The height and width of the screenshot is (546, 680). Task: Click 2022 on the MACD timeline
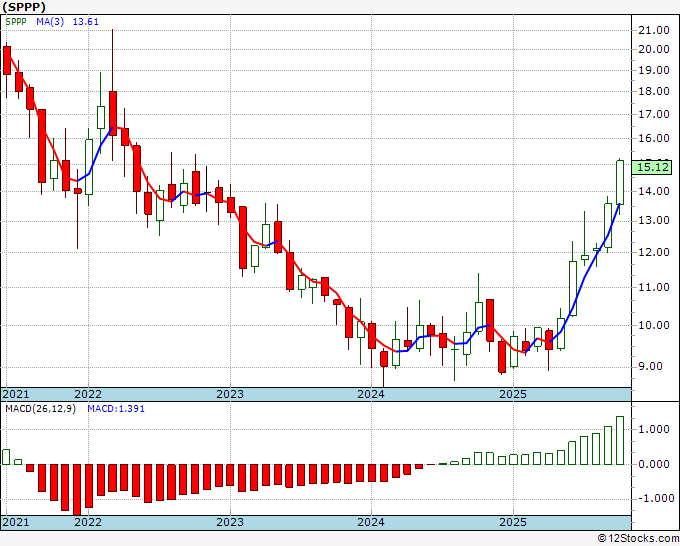[88, 522]
